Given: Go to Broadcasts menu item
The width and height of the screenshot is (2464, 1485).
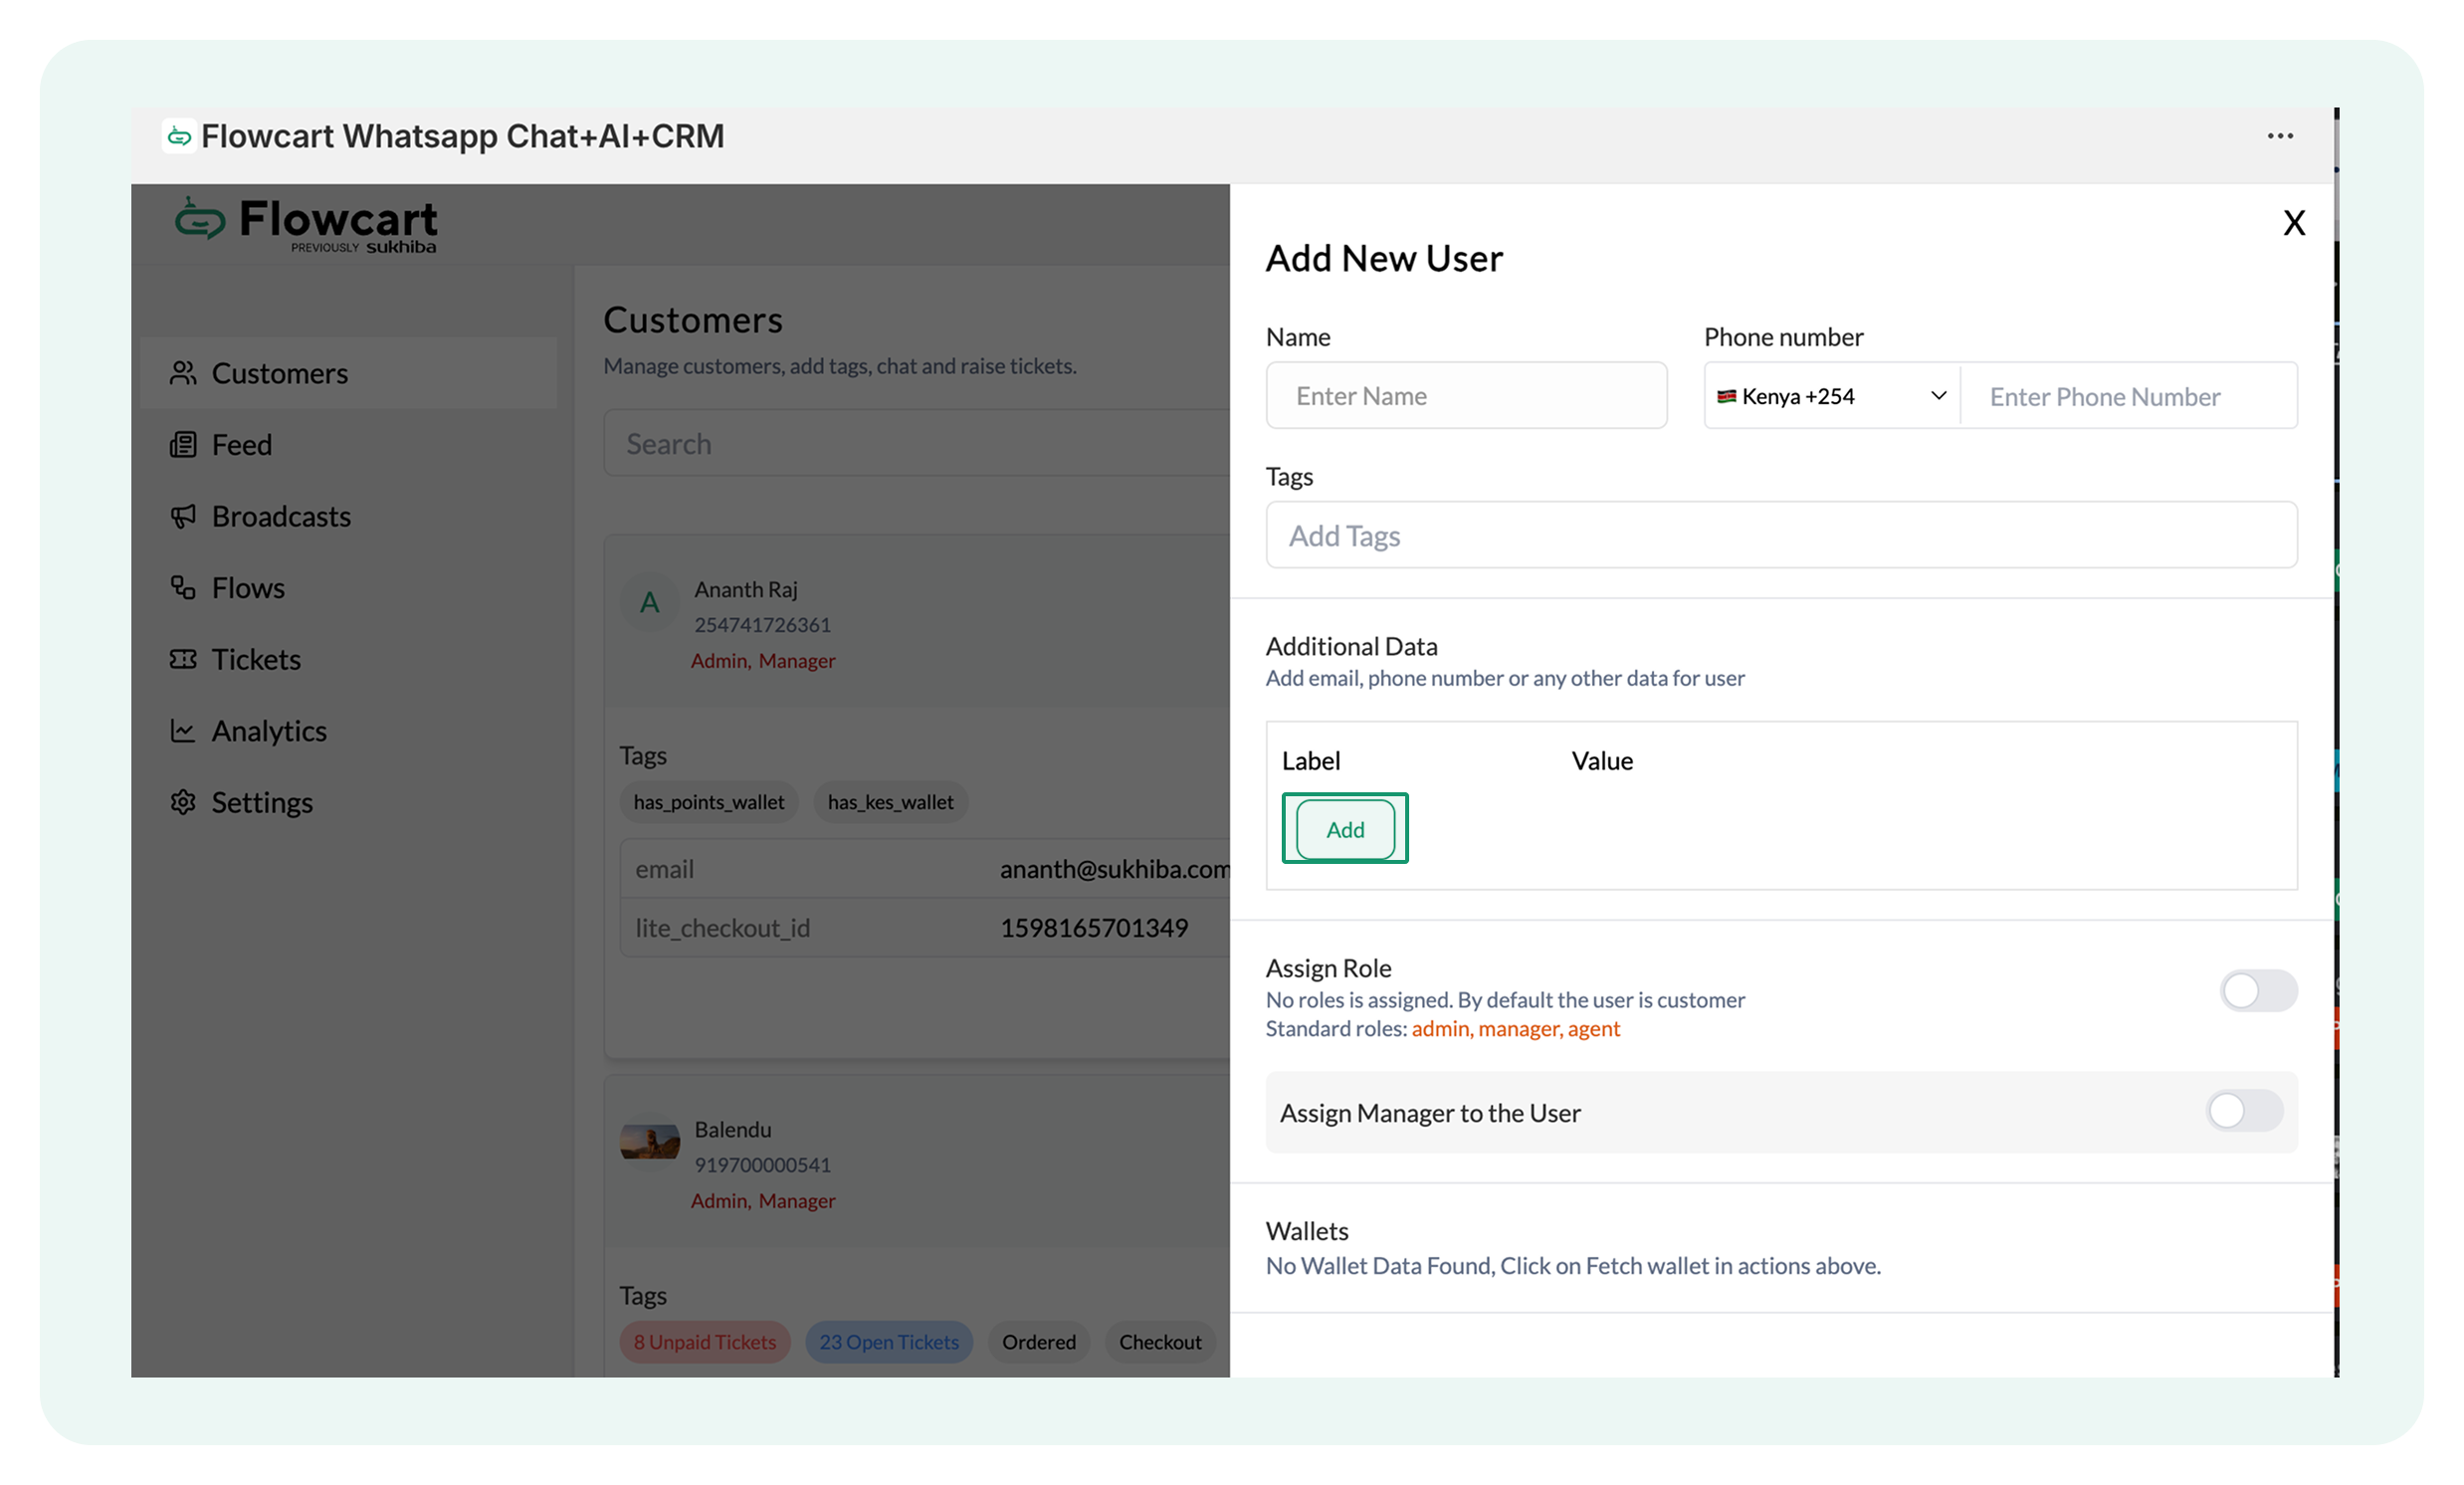Looking at the screenshot, I should tap(281, 516).
